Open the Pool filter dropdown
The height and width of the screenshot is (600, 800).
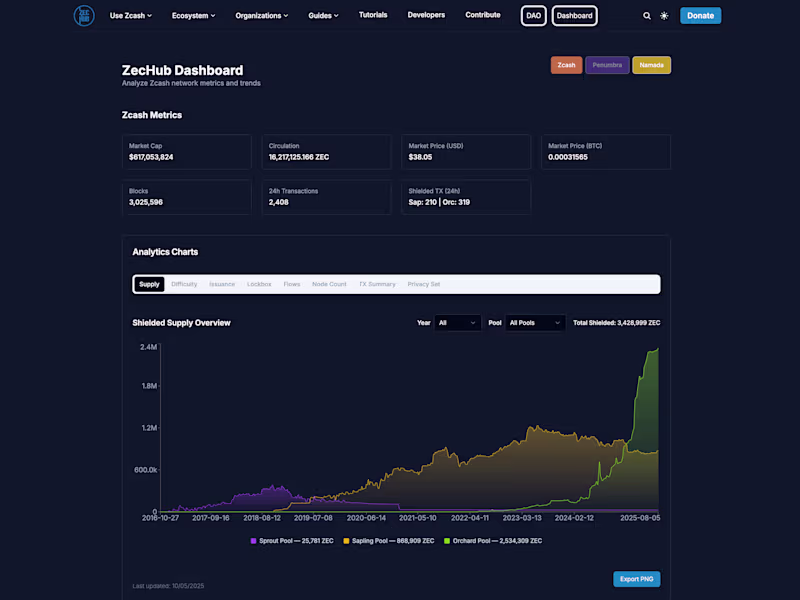coord(535,323)
